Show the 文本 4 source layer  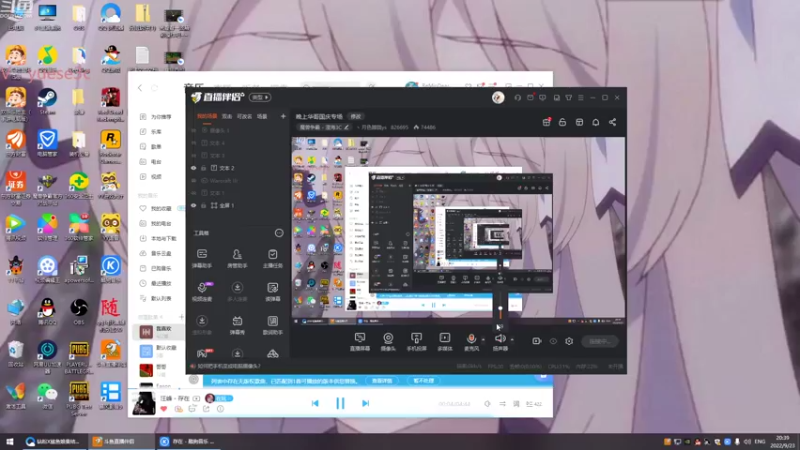[x=193, y=143]
